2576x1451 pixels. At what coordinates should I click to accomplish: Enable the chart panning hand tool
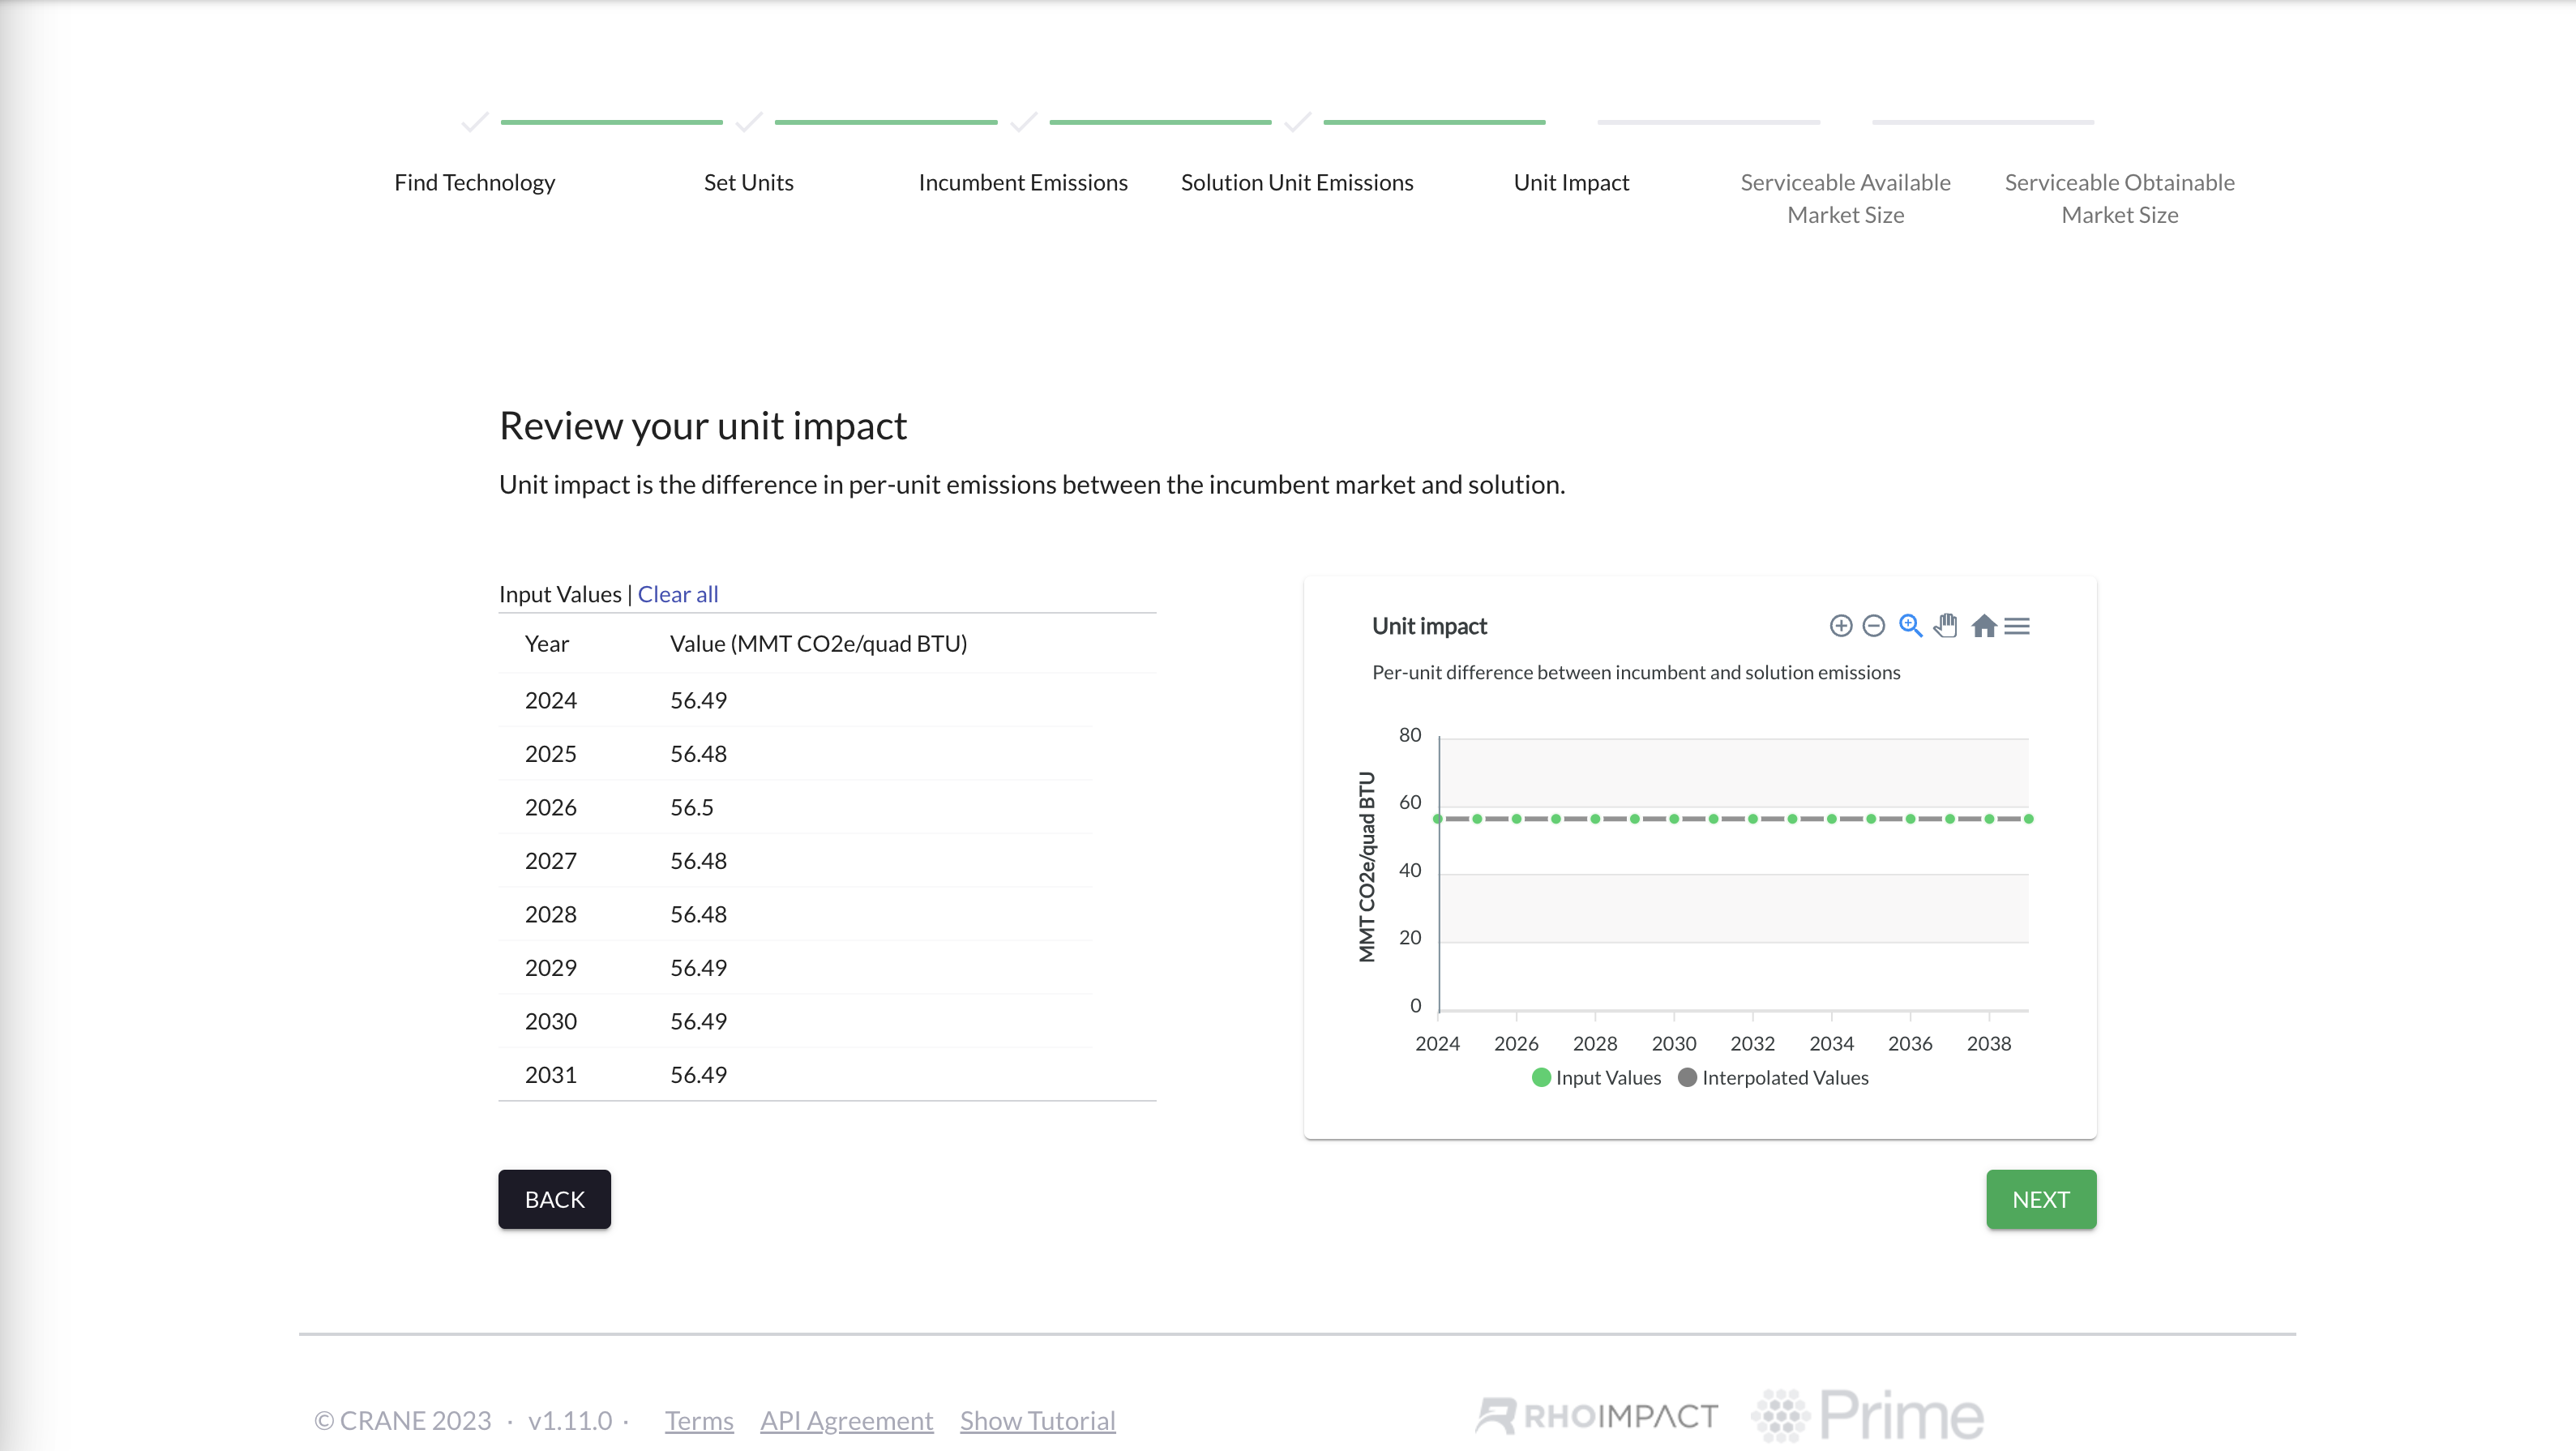coord(1945,626)
